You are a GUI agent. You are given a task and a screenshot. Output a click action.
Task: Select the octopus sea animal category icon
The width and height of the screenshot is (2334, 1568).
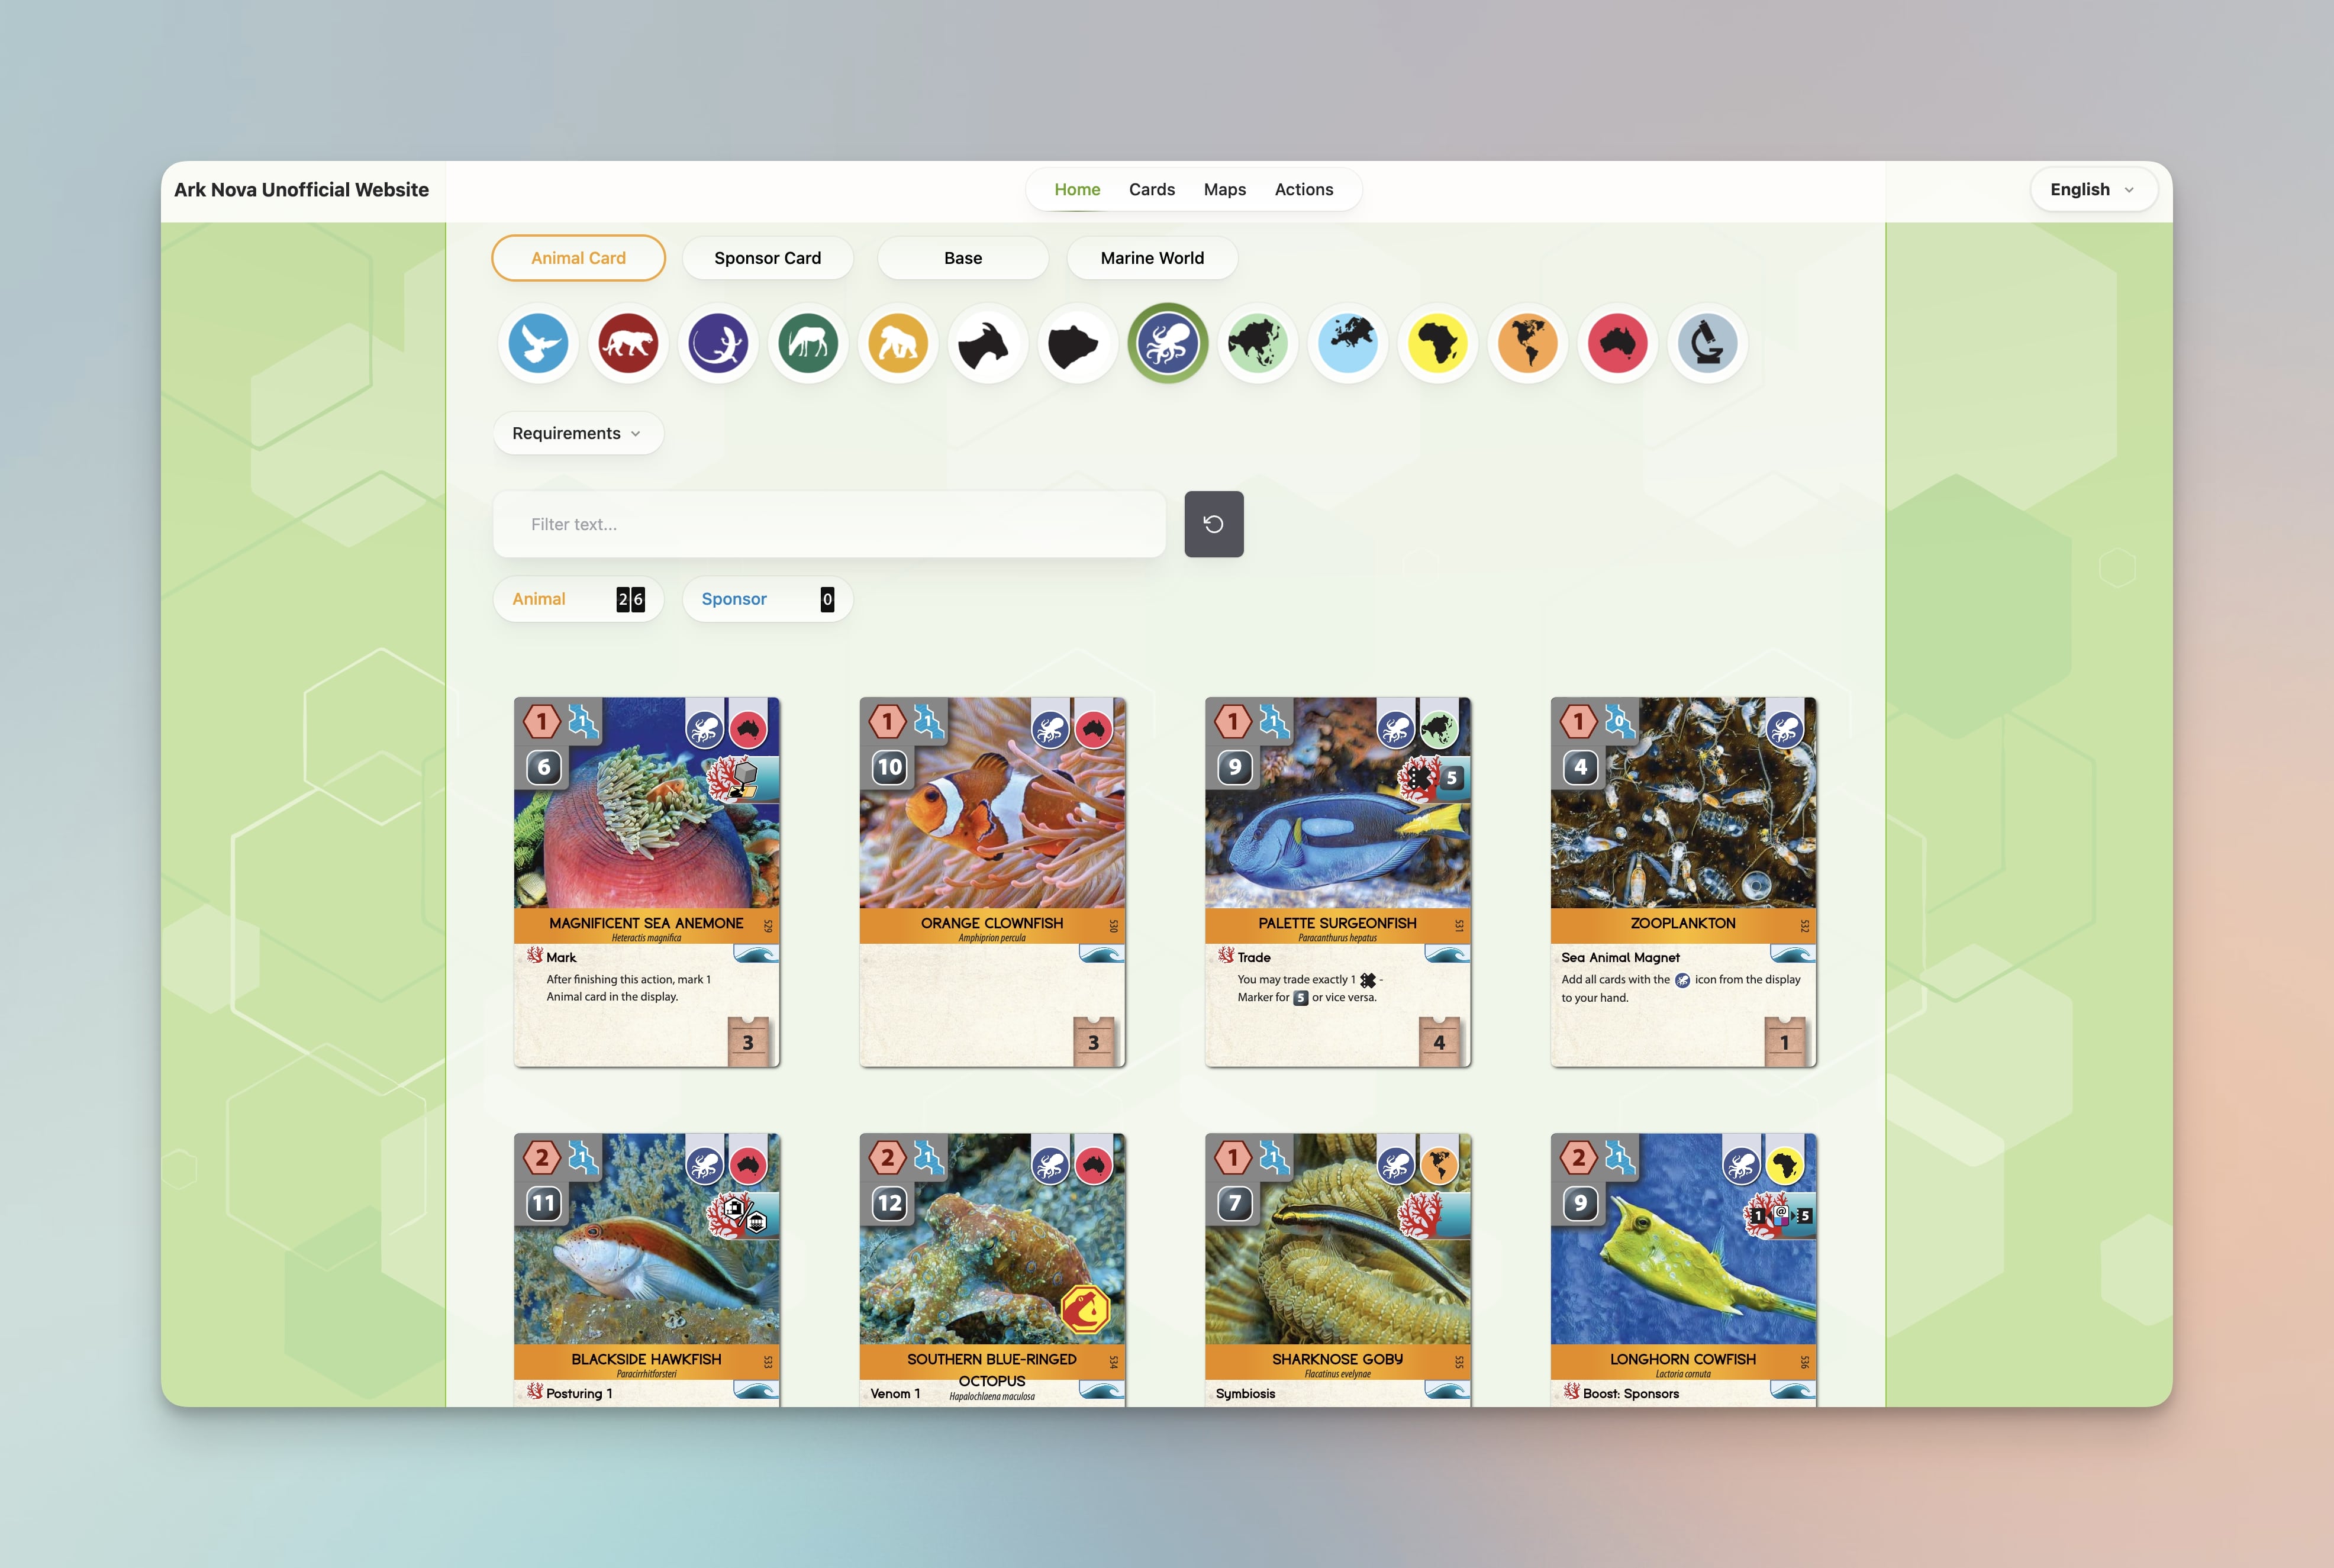click(1167, 343)
